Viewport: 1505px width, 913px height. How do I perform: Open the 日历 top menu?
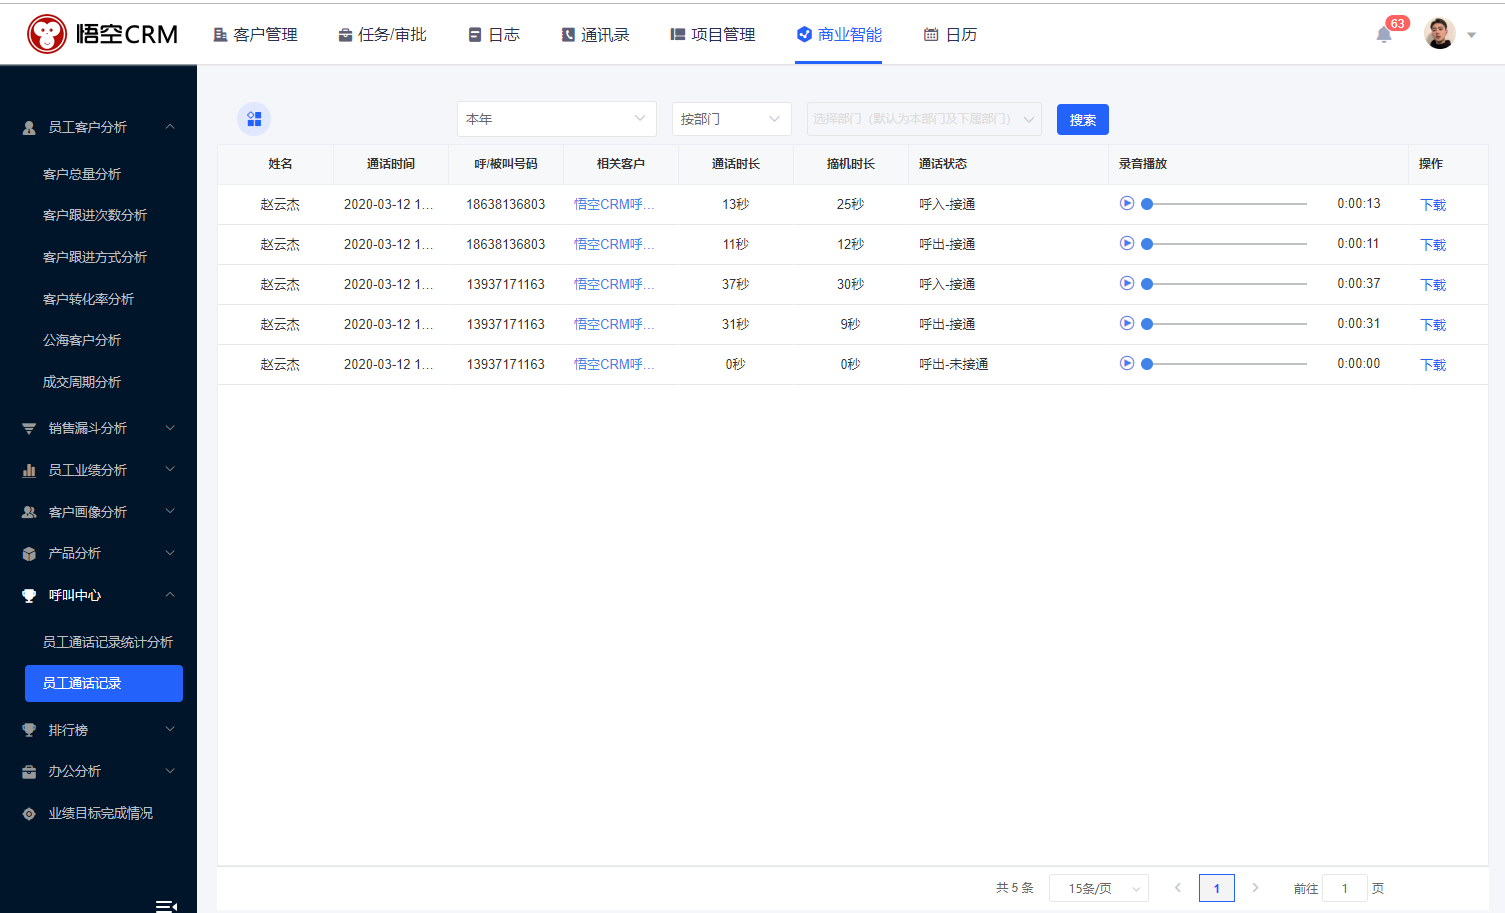click(950, 35)
